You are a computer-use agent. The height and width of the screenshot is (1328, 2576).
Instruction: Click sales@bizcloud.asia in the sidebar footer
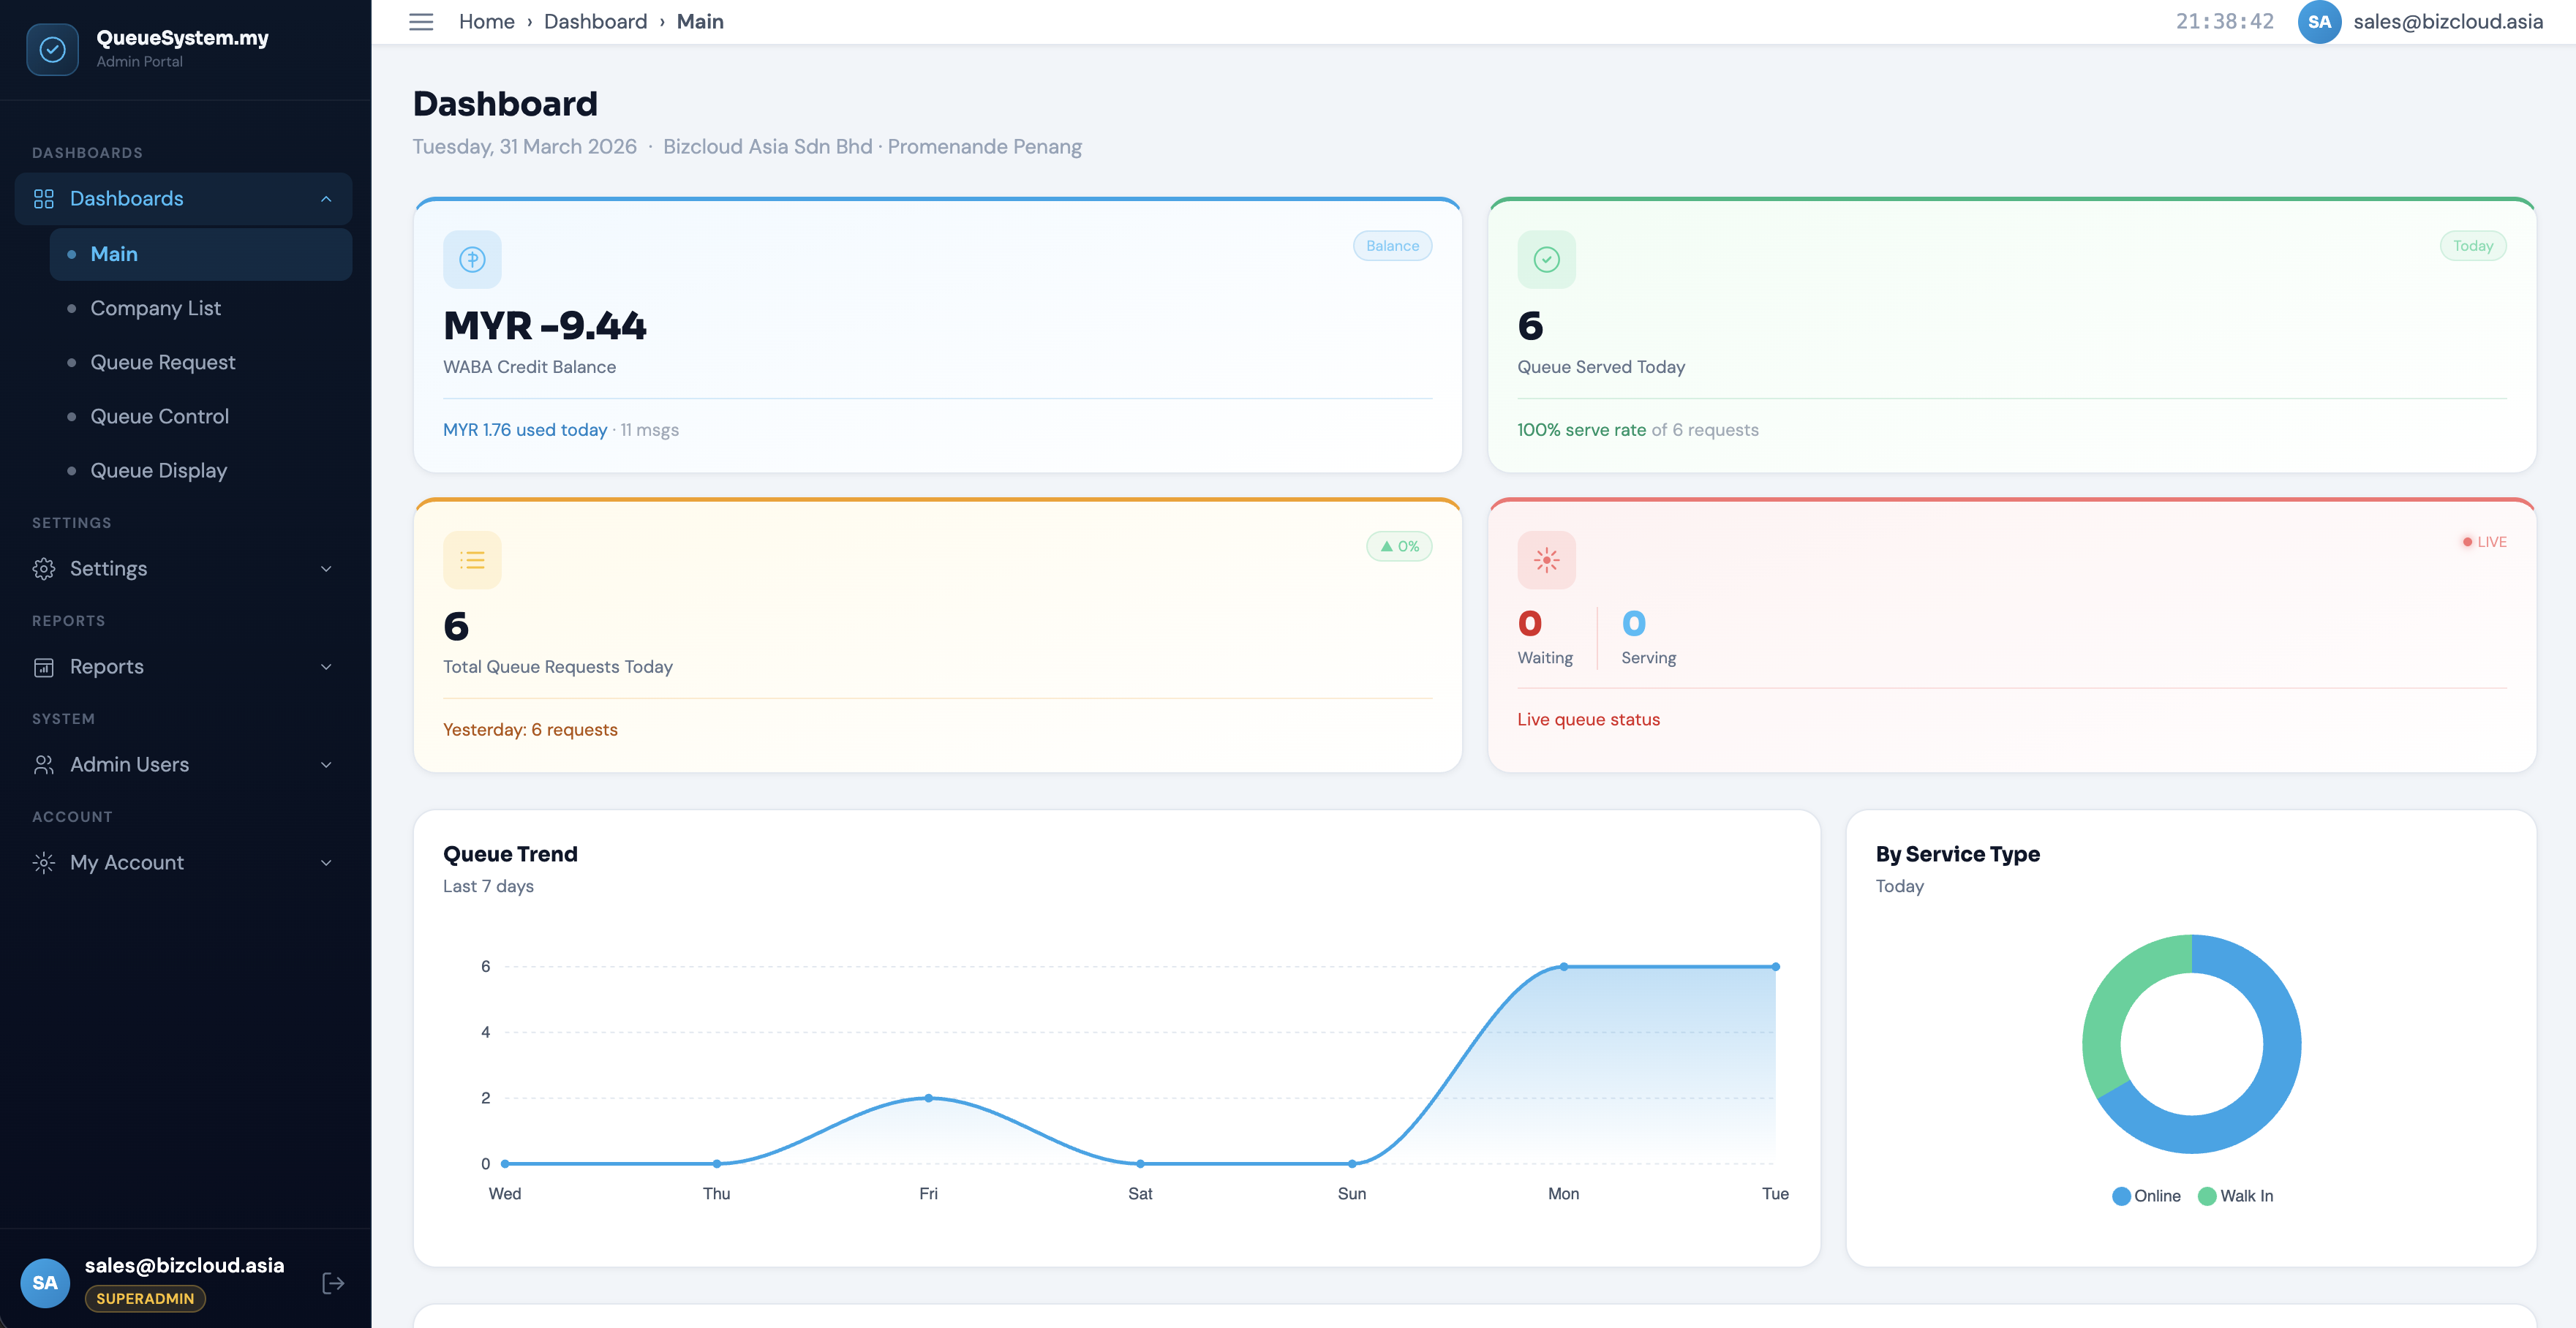[x=184, y=1266]
